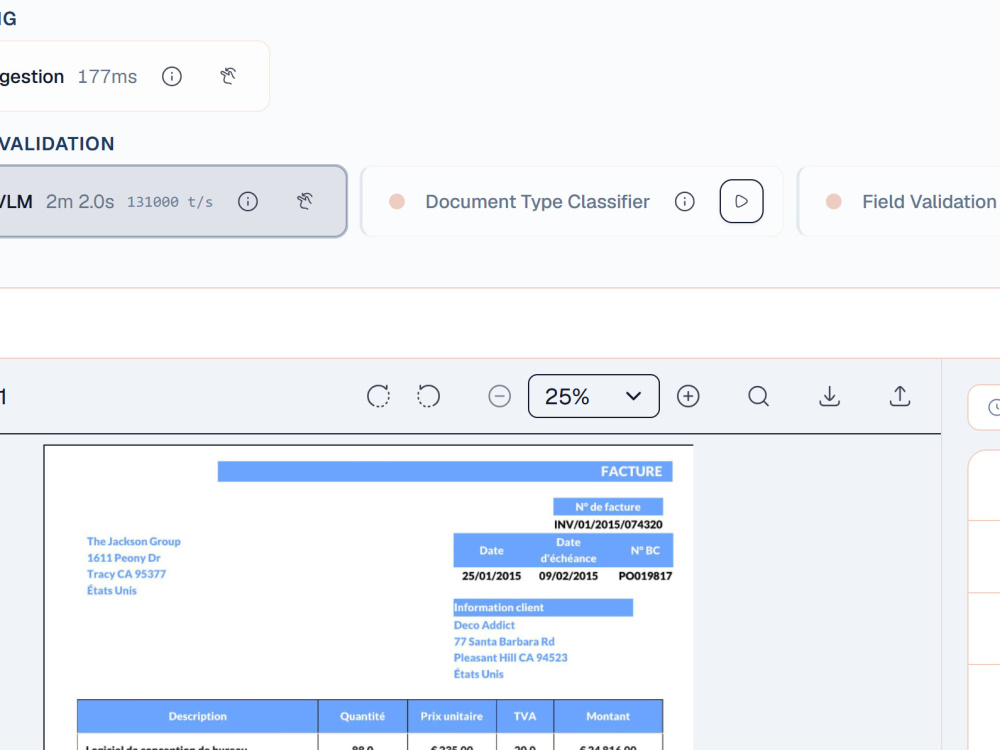Show info for the VLM 2m 2.0s step

(x=248, y=202)
